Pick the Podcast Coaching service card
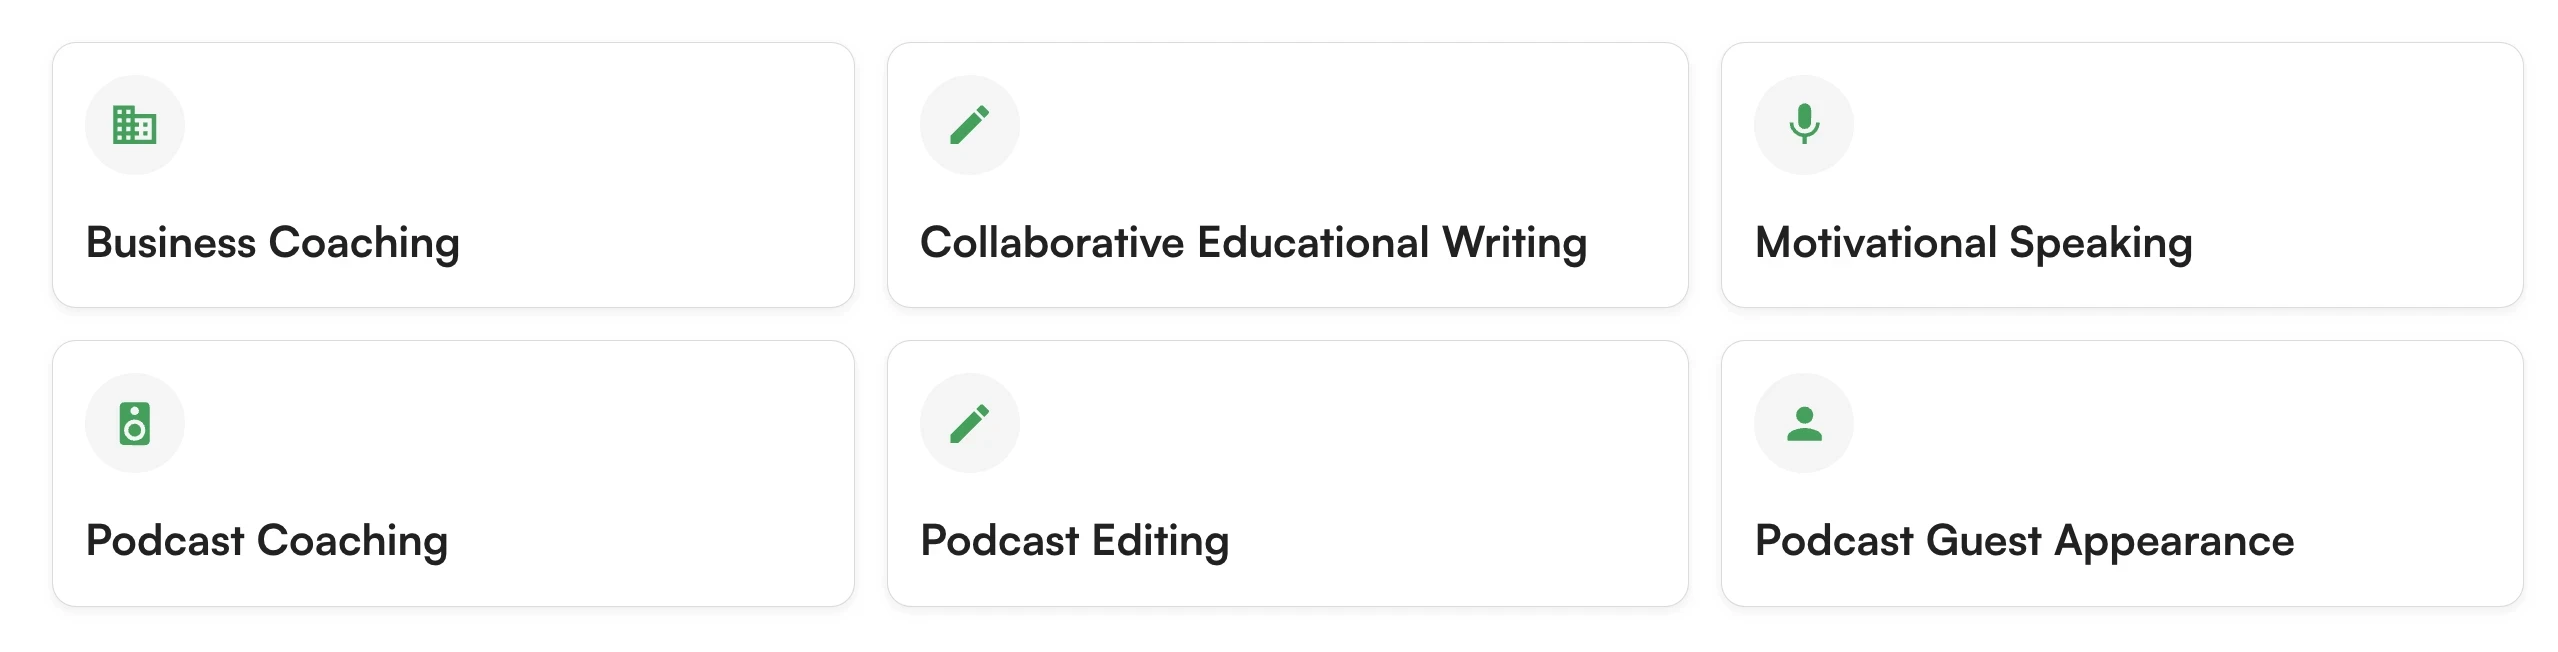 (453, 473)
